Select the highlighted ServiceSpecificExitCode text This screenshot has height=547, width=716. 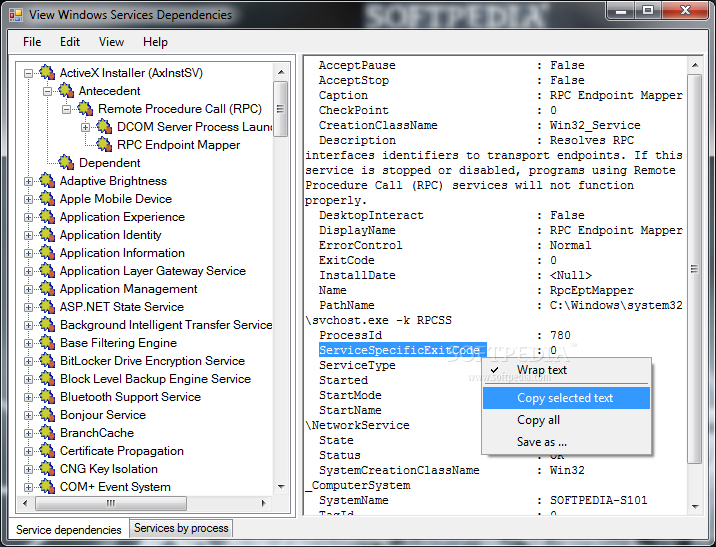(x=402, y=350)
